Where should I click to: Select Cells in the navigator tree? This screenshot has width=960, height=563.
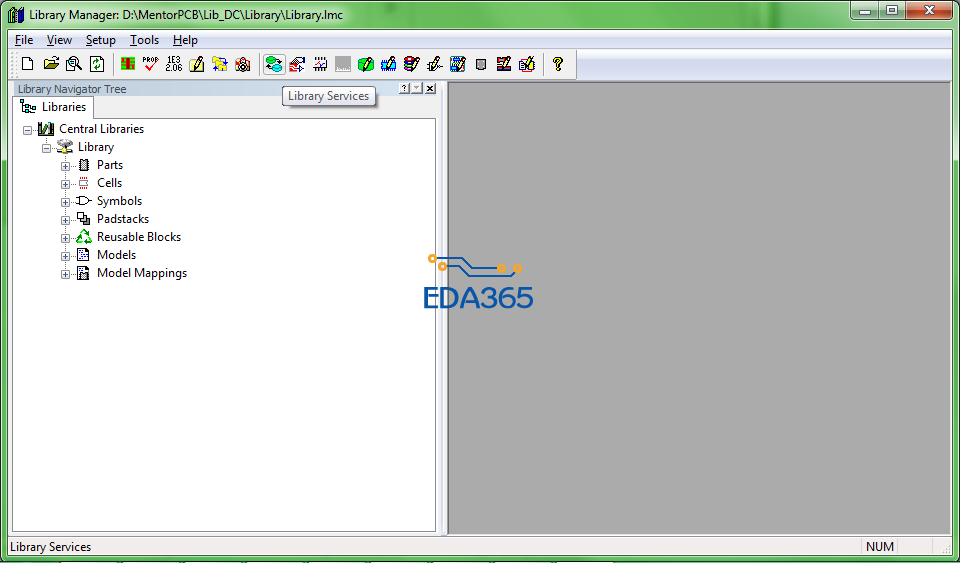(110, 183)
